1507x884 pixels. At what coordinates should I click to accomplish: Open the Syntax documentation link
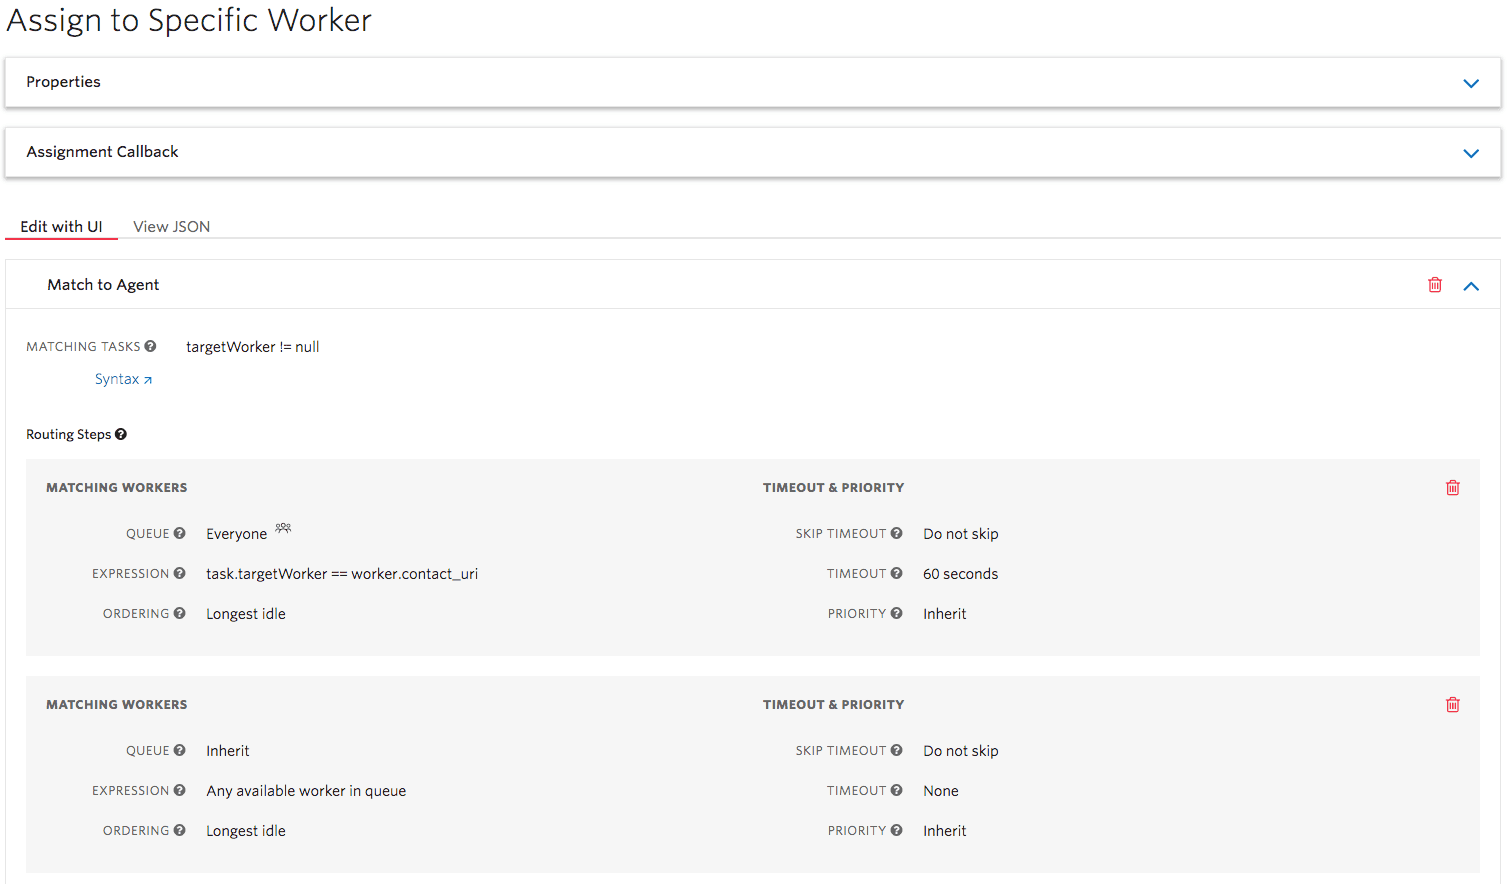click(x=118, y=378)
